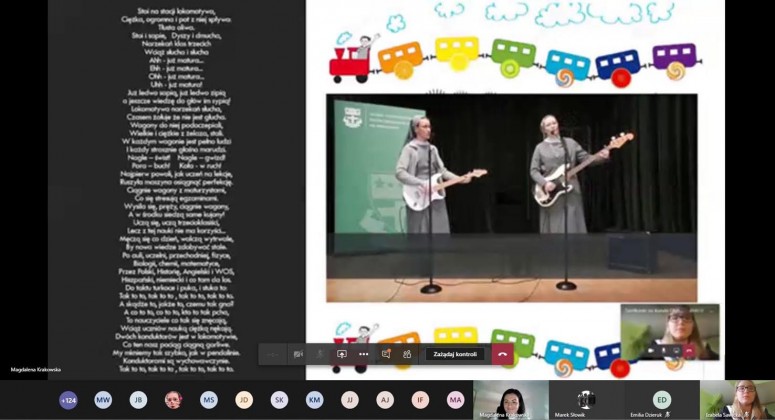Click the share screen icon
The height and width of the screenshot is (420, 775).
[x=342, y=354]
